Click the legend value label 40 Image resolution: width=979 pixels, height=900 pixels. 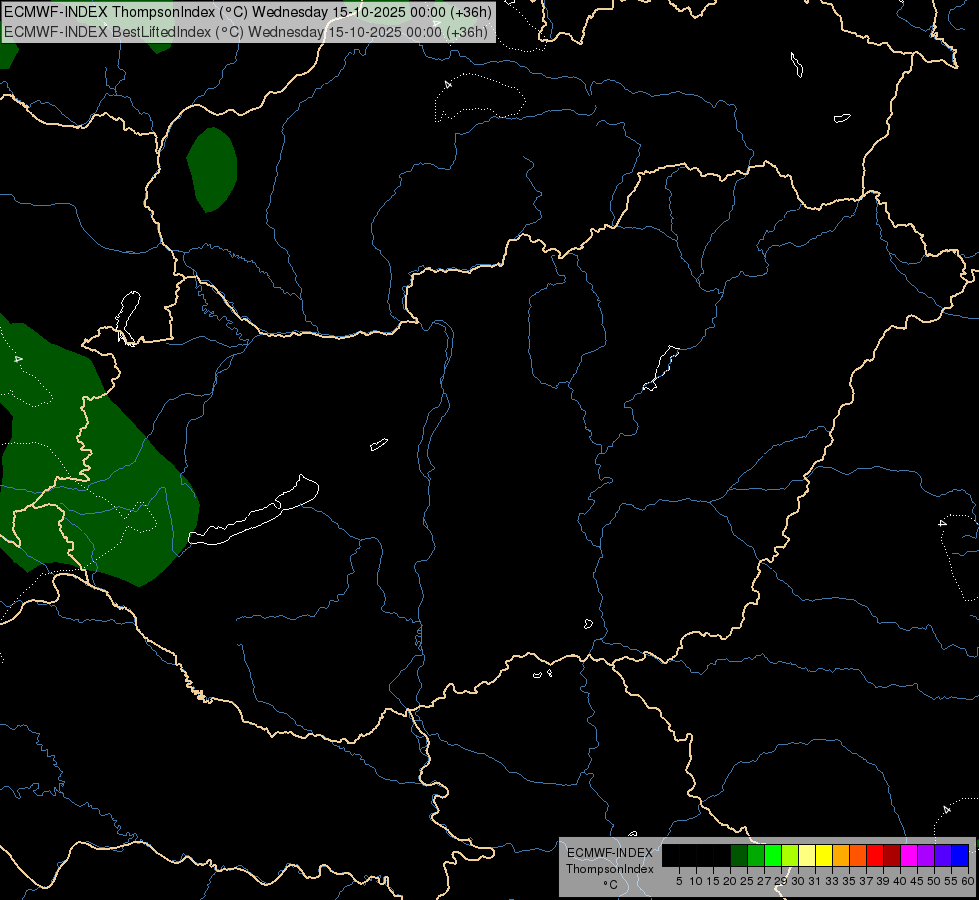coord(900,881)
